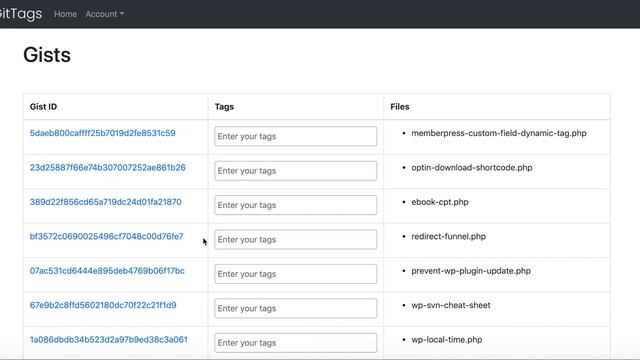Focus tags field for wp-svn-cheat-sheet row
This screenshot has height=360, width=640.
(296, 308)
